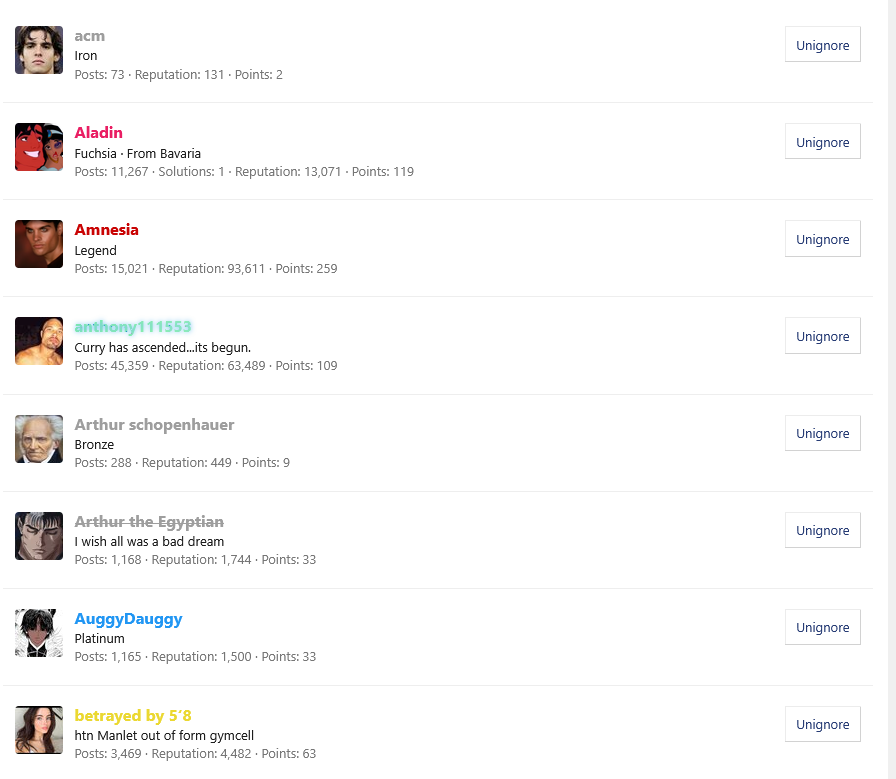Screen dimensions: 896x779
Task: Unignore betrayed by 5'8
Action: [x=823, y=724]
